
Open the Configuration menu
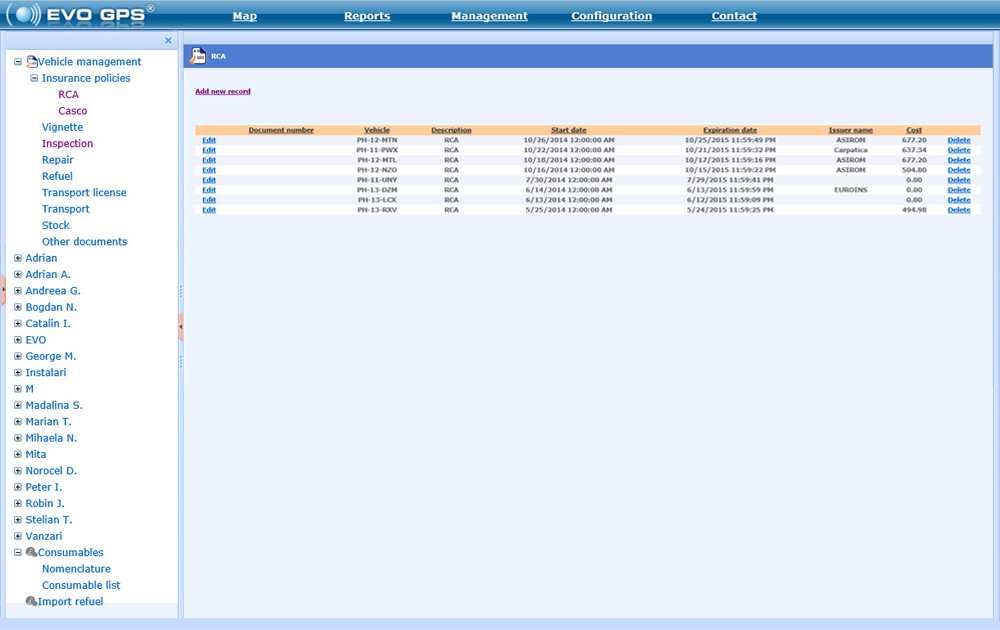611,16
